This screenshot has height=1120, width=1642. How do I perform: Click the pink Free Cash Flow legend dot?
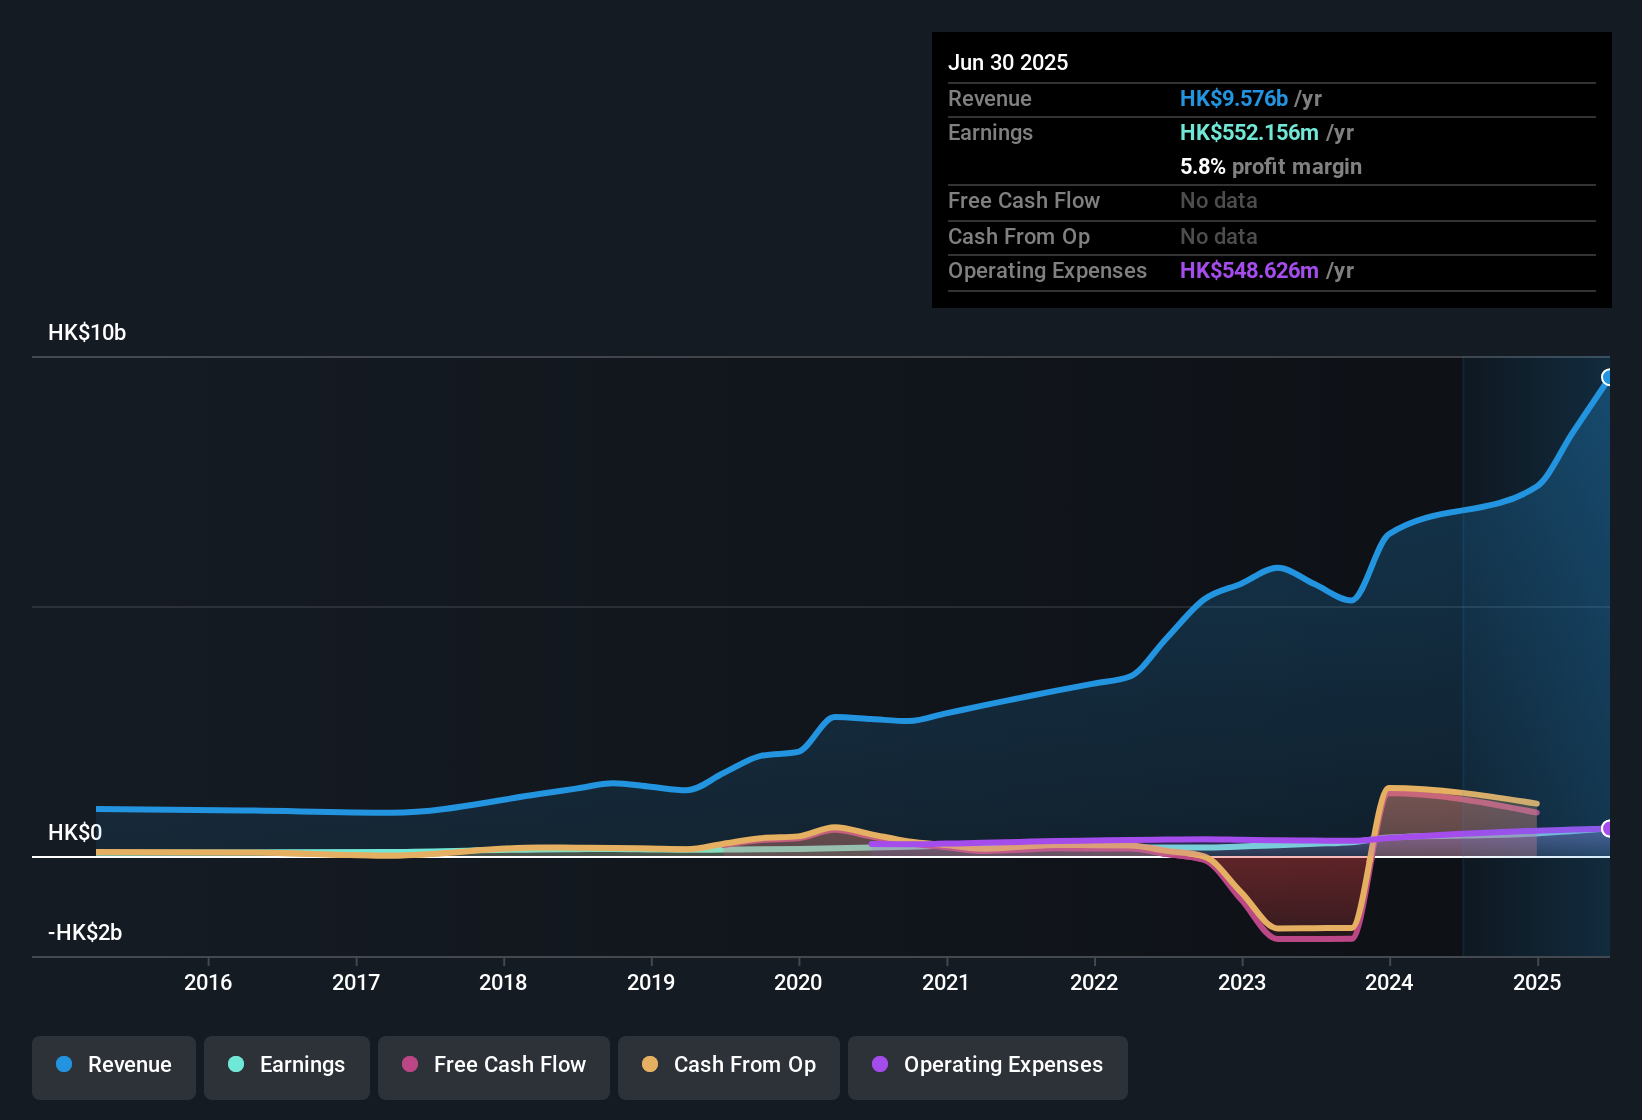coord(409,1065)
